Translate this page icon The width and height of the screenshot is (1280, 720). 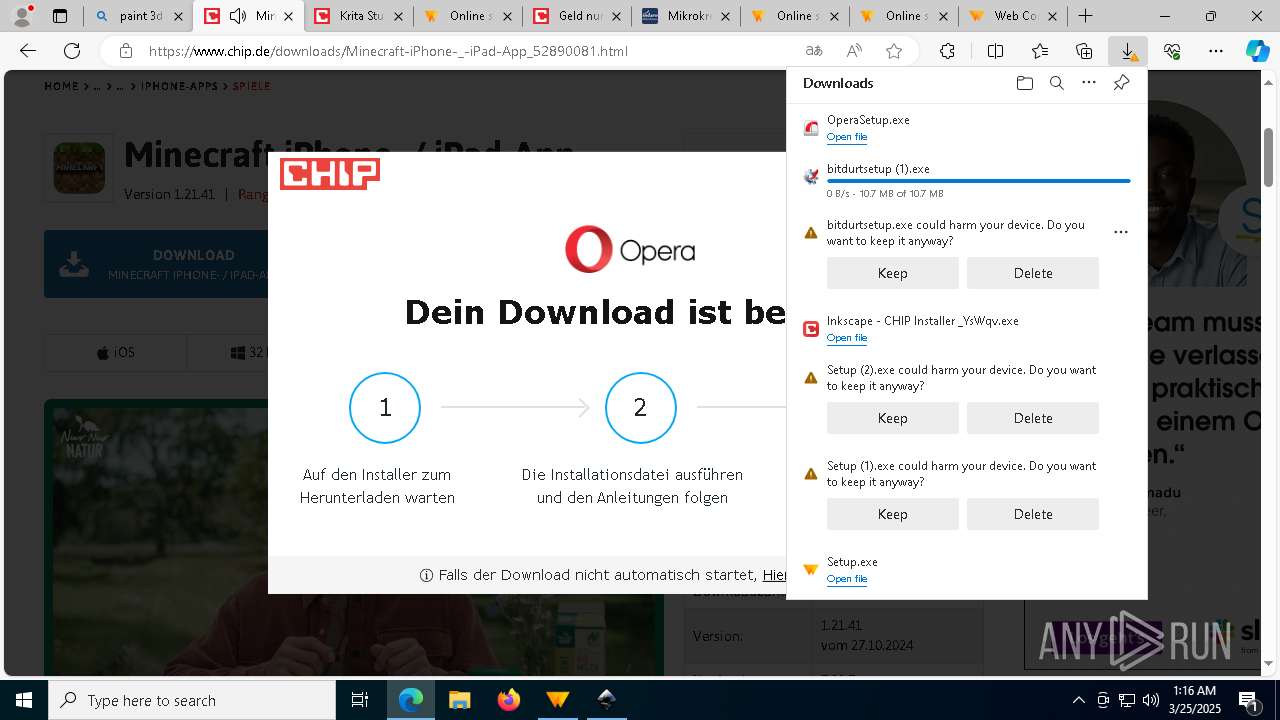[814, 51]
